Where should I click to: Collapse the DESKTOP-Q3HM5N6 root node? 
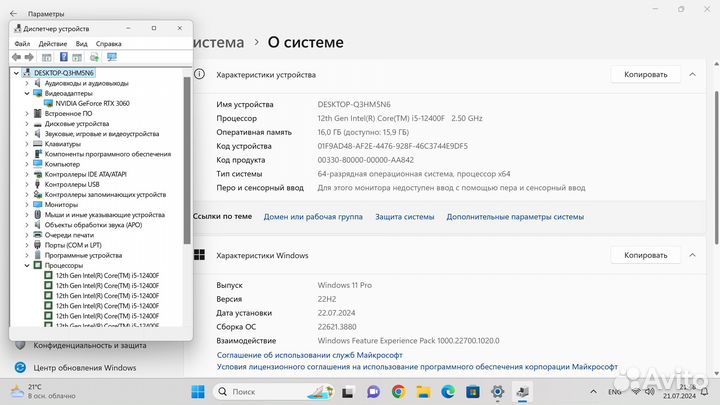pyautogui.click(x=16, y=73)
